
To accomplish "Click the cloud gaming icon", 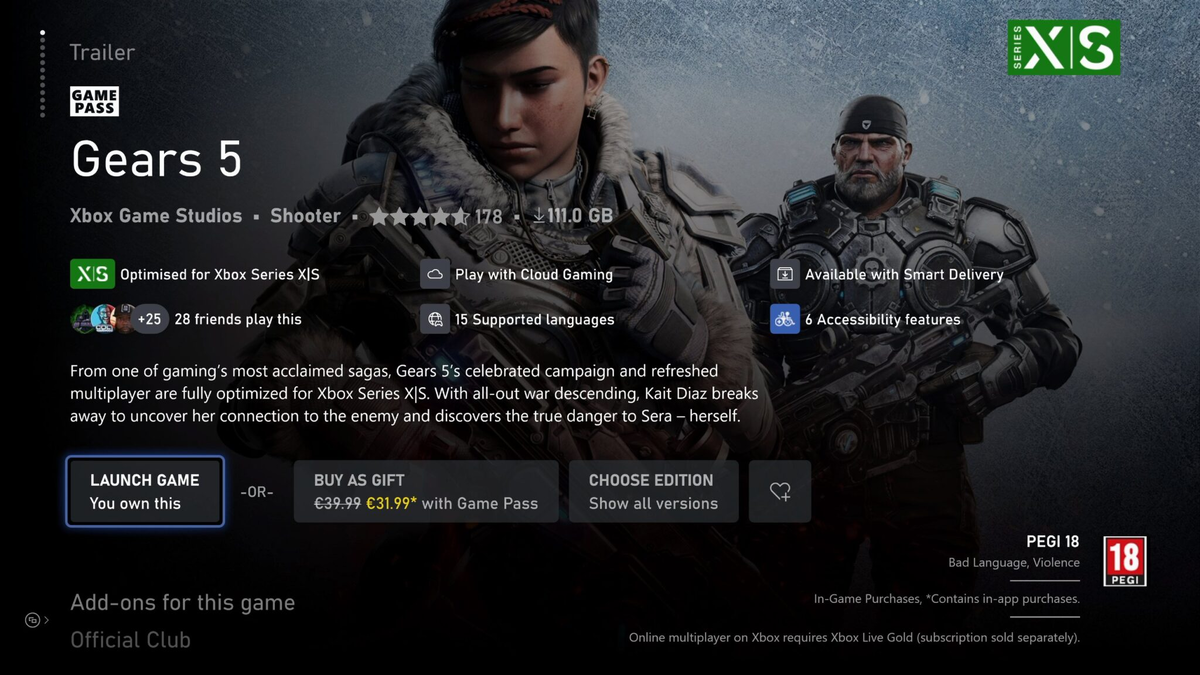I will (x=435, y=273).
